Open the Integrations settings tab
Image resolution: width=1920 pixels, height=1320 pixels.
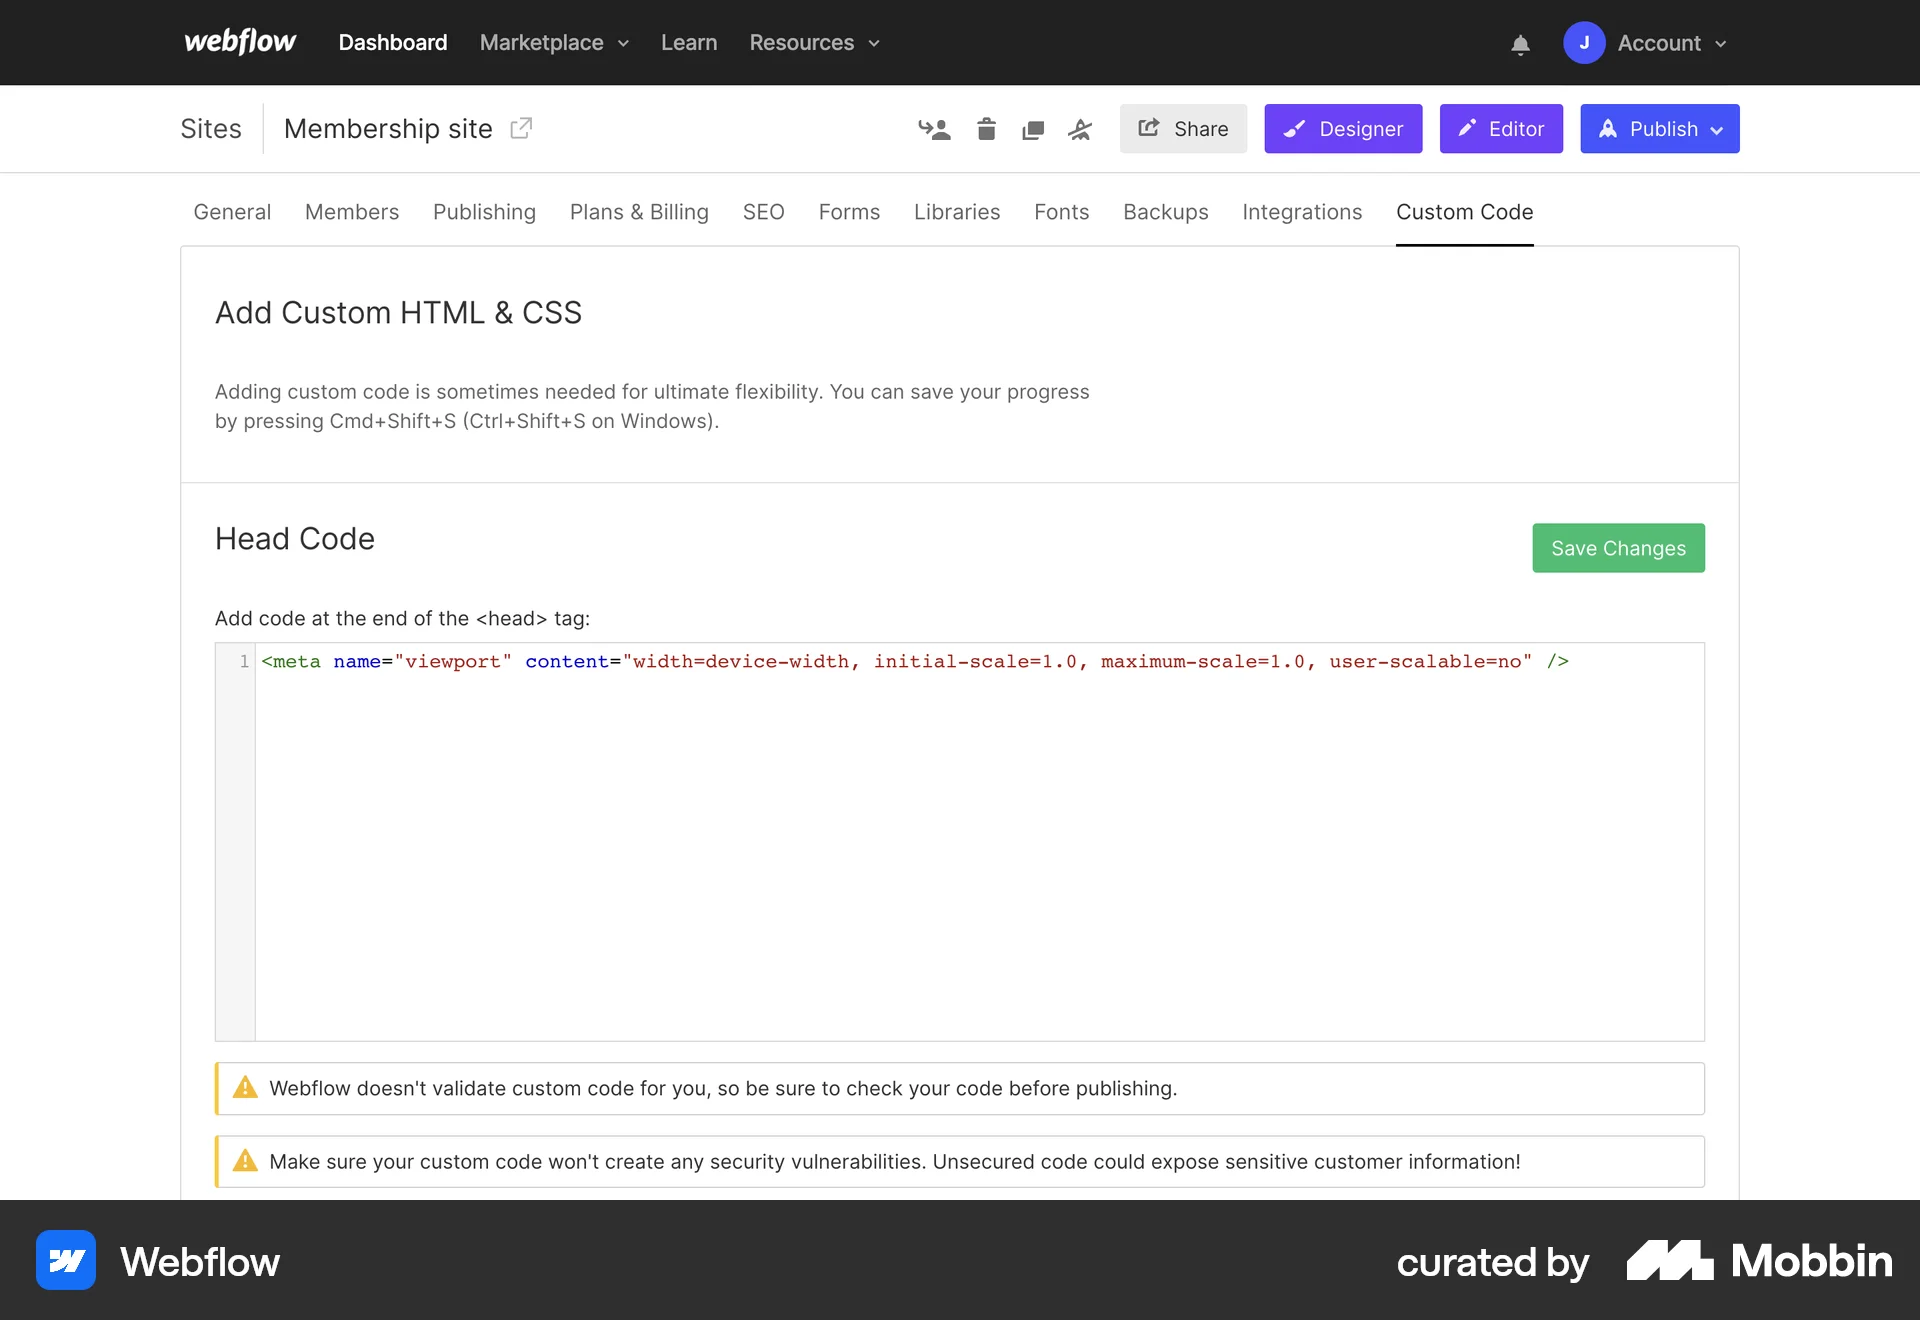[x=1302, y=212]
